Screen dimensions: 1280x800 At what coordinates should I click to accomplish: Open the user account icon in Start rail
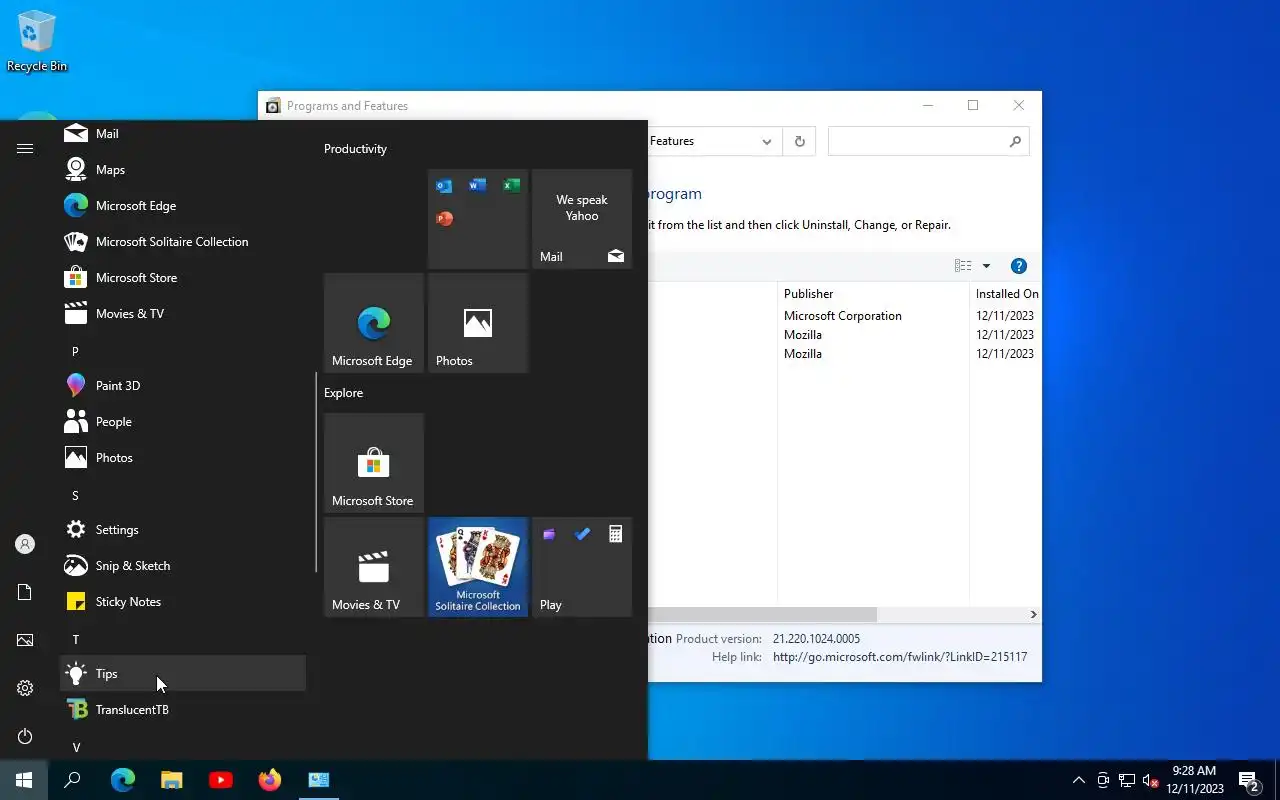(x=25, y=544)
